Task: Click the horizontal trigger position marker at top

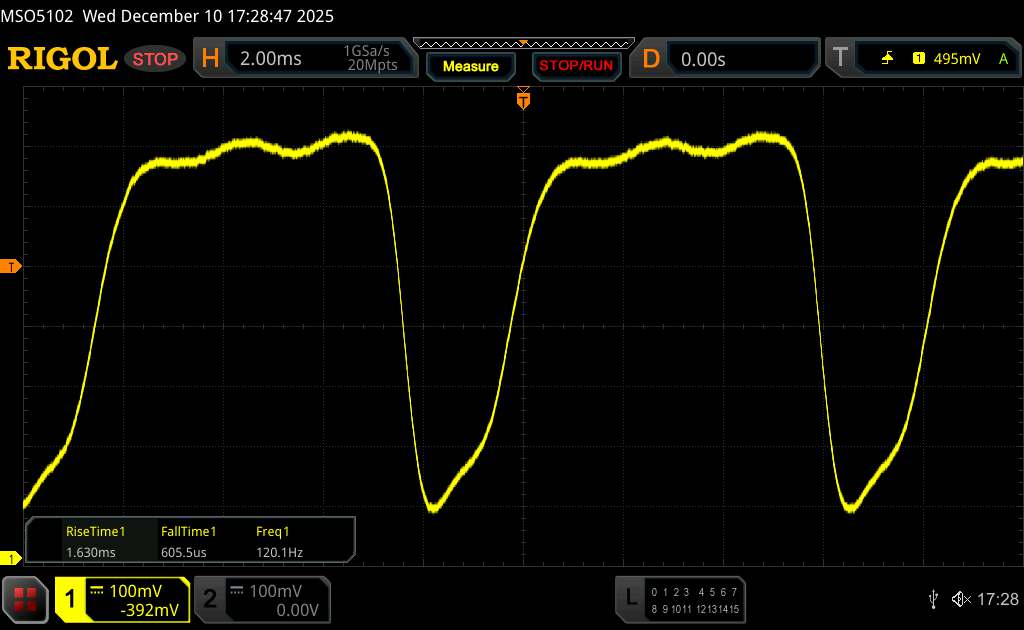Action: click(x=523, y=98)
